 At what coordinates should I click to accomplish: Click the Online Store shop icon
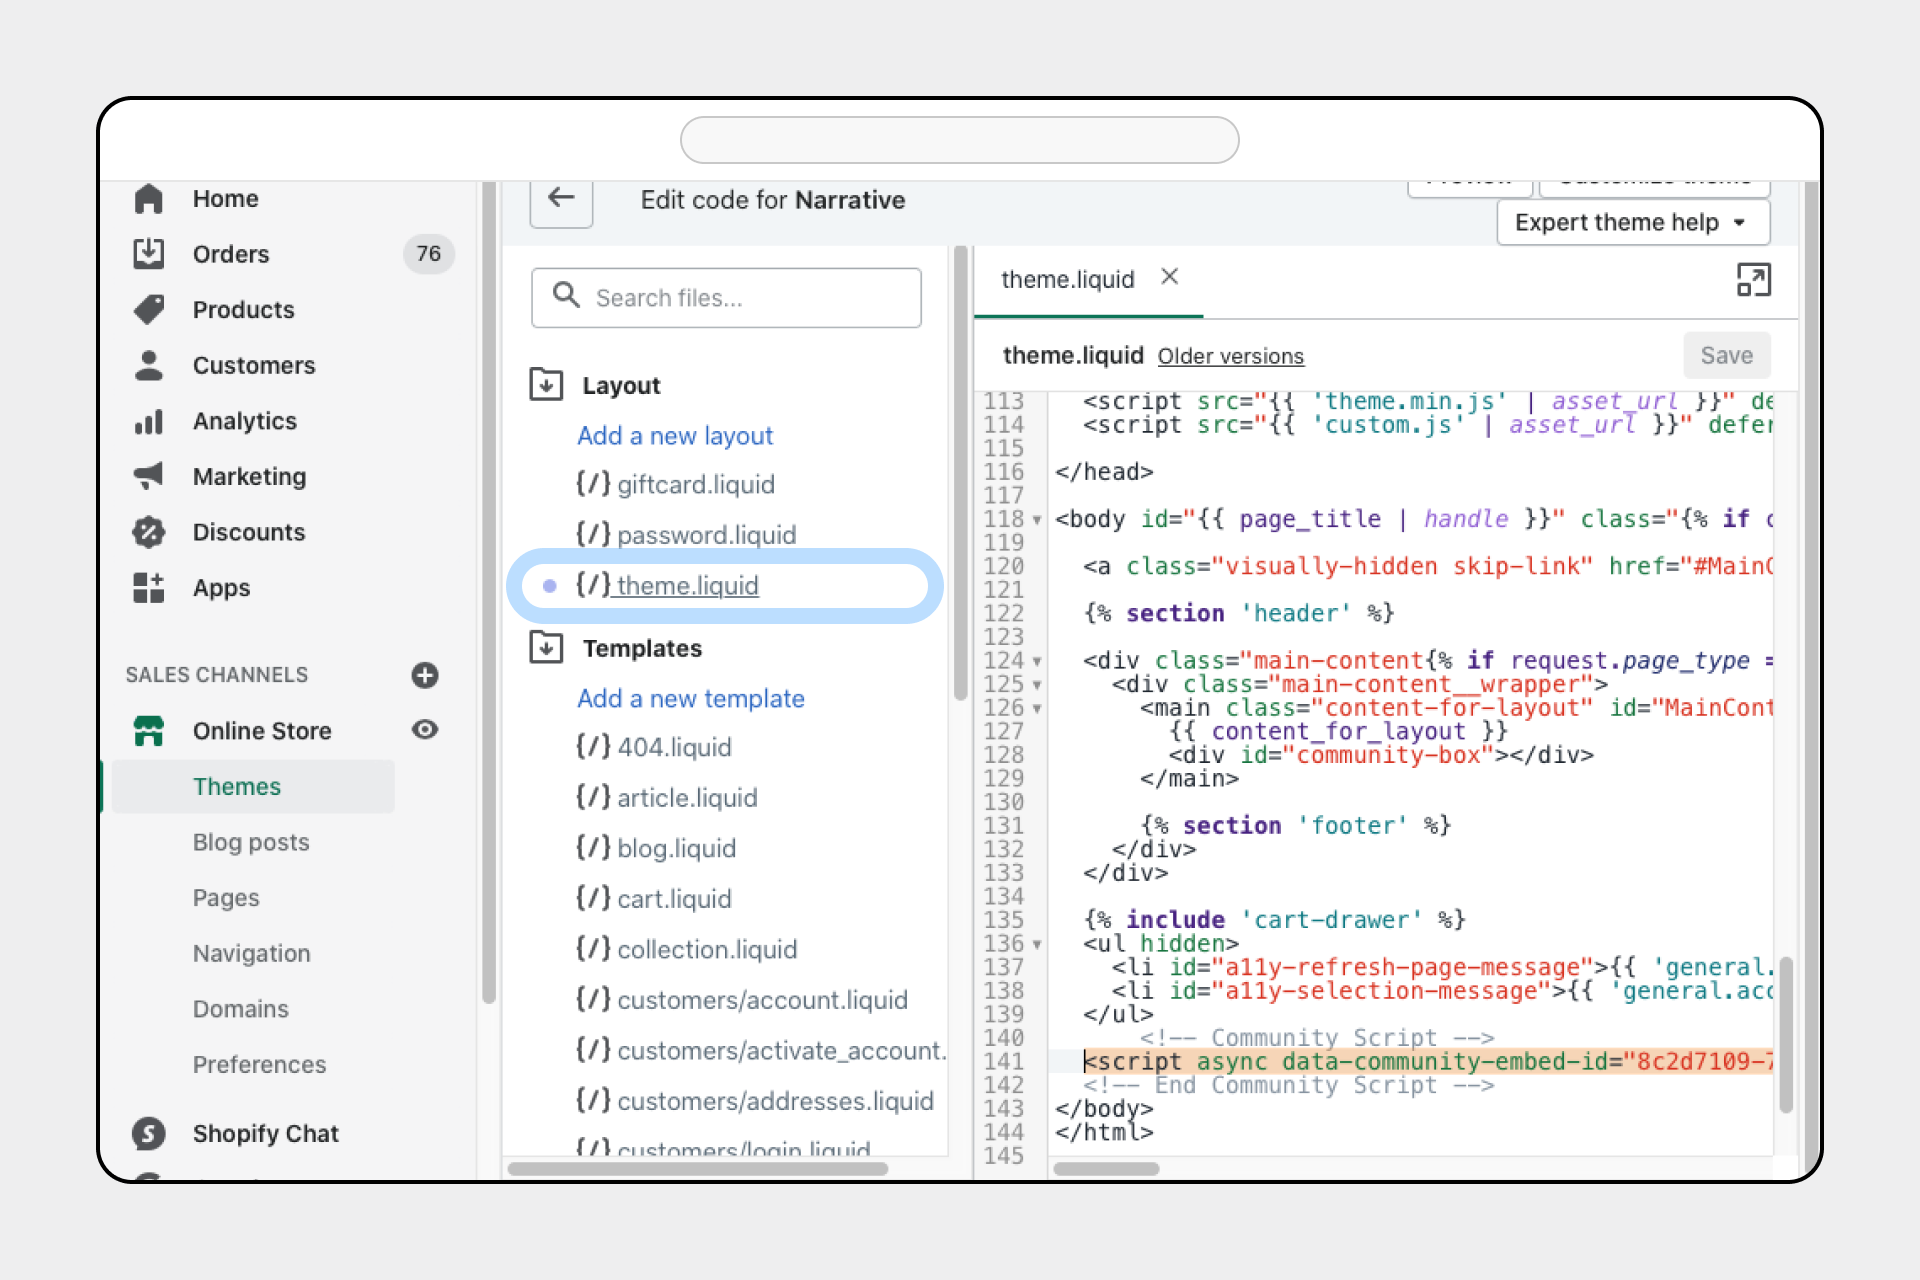148,731
